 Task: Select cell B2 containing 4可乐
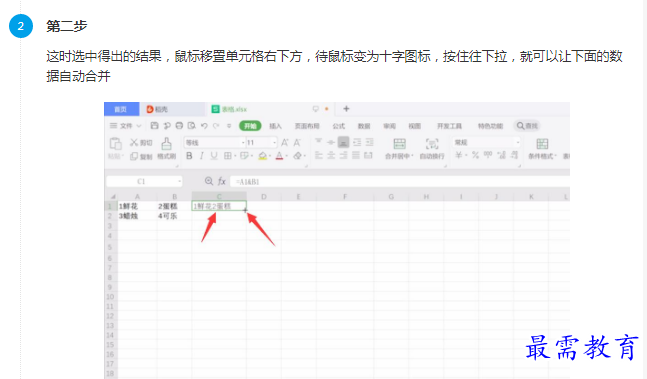coord(174,216)
